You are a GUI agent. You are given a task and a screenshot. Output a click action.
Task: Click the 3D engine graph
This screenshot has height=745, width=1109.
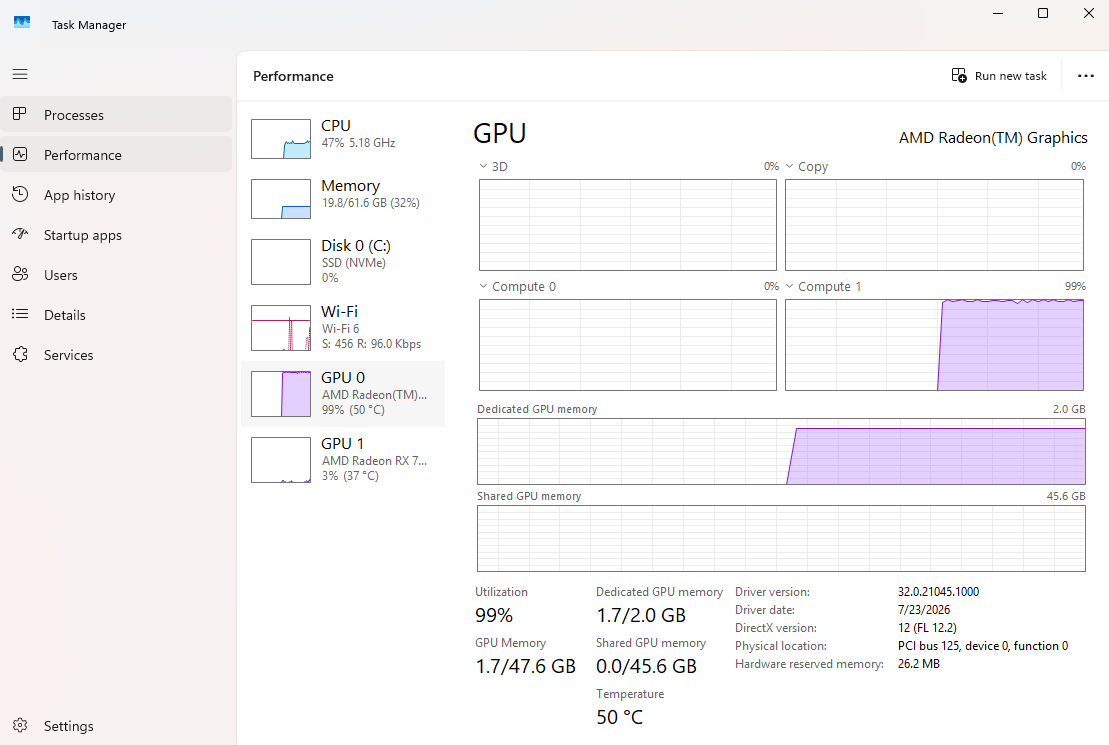627,225
